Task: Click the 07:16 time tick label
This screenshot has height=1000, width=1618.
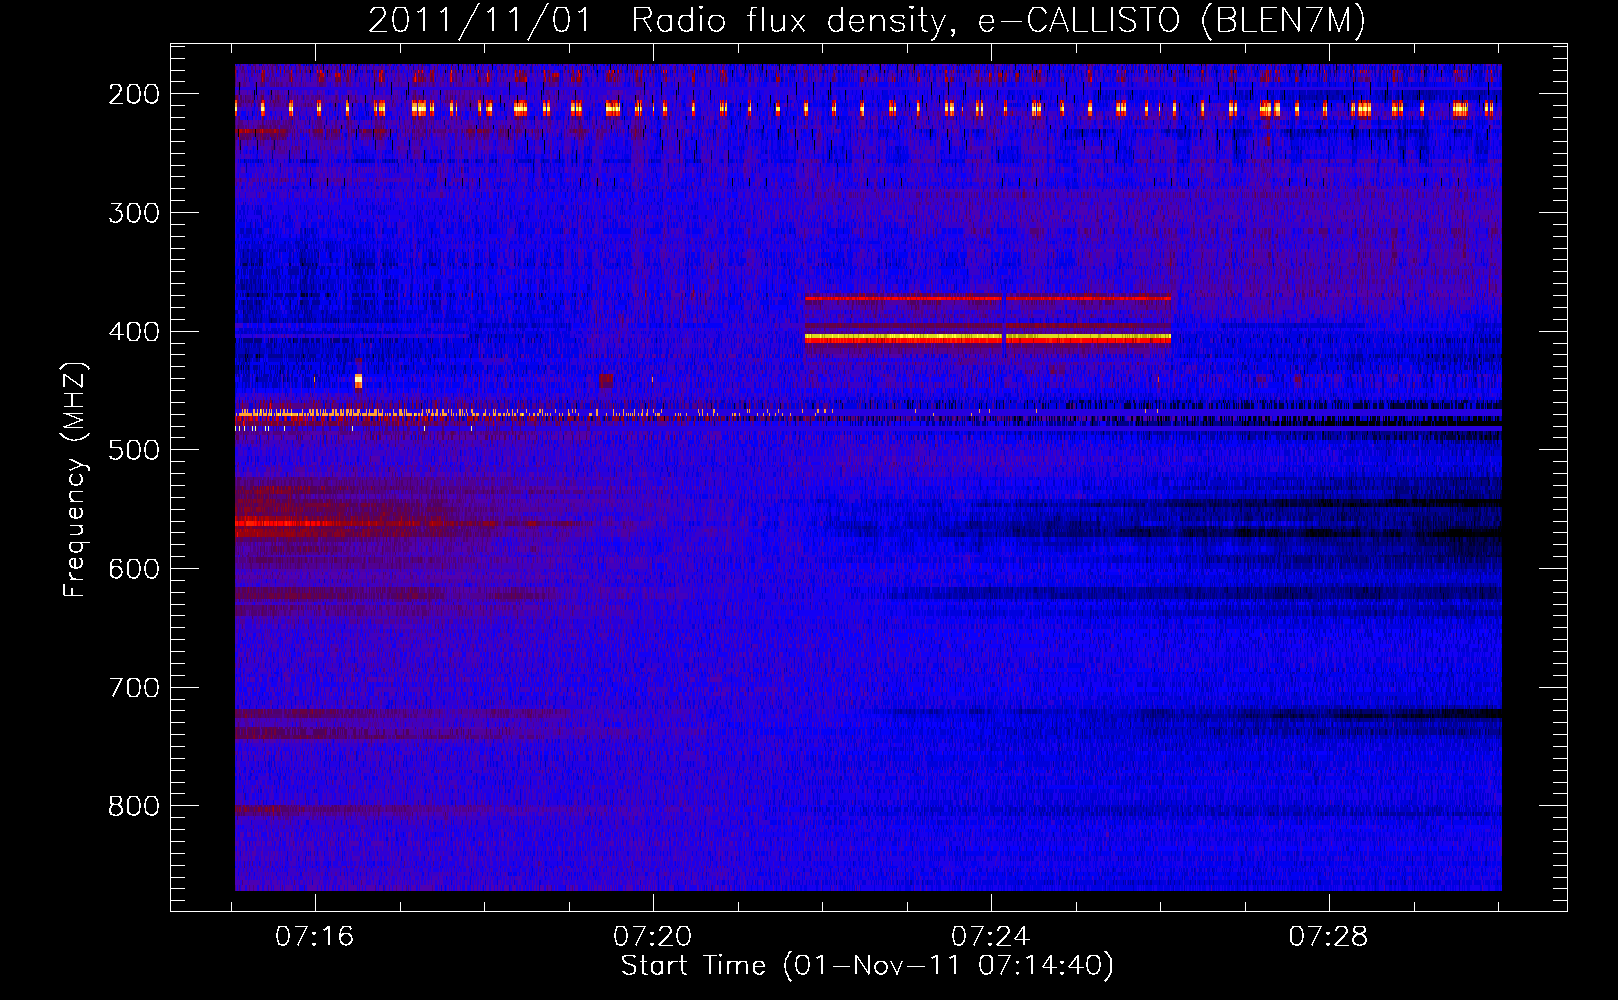Action: coord(315,937)
